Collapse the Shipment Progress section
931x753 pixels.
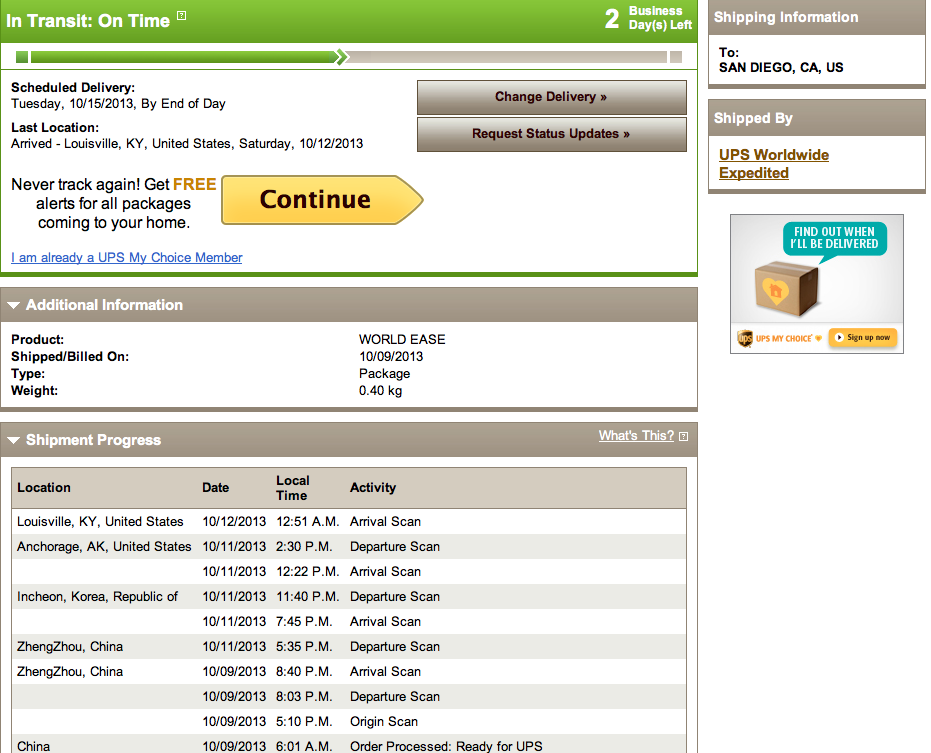tap(14, 440)
